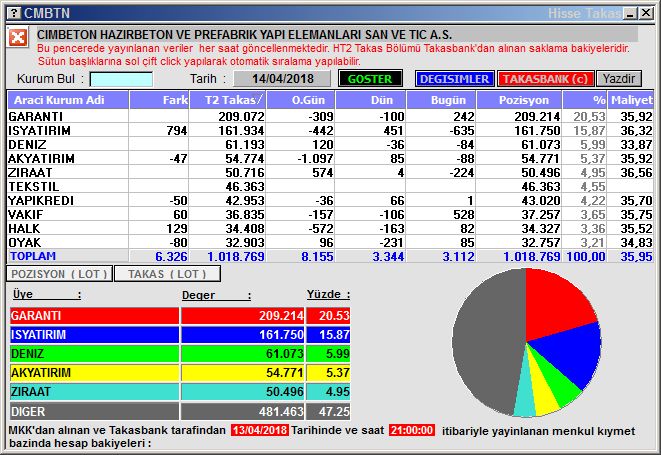Click Bugün value 528

coord(463,214)
